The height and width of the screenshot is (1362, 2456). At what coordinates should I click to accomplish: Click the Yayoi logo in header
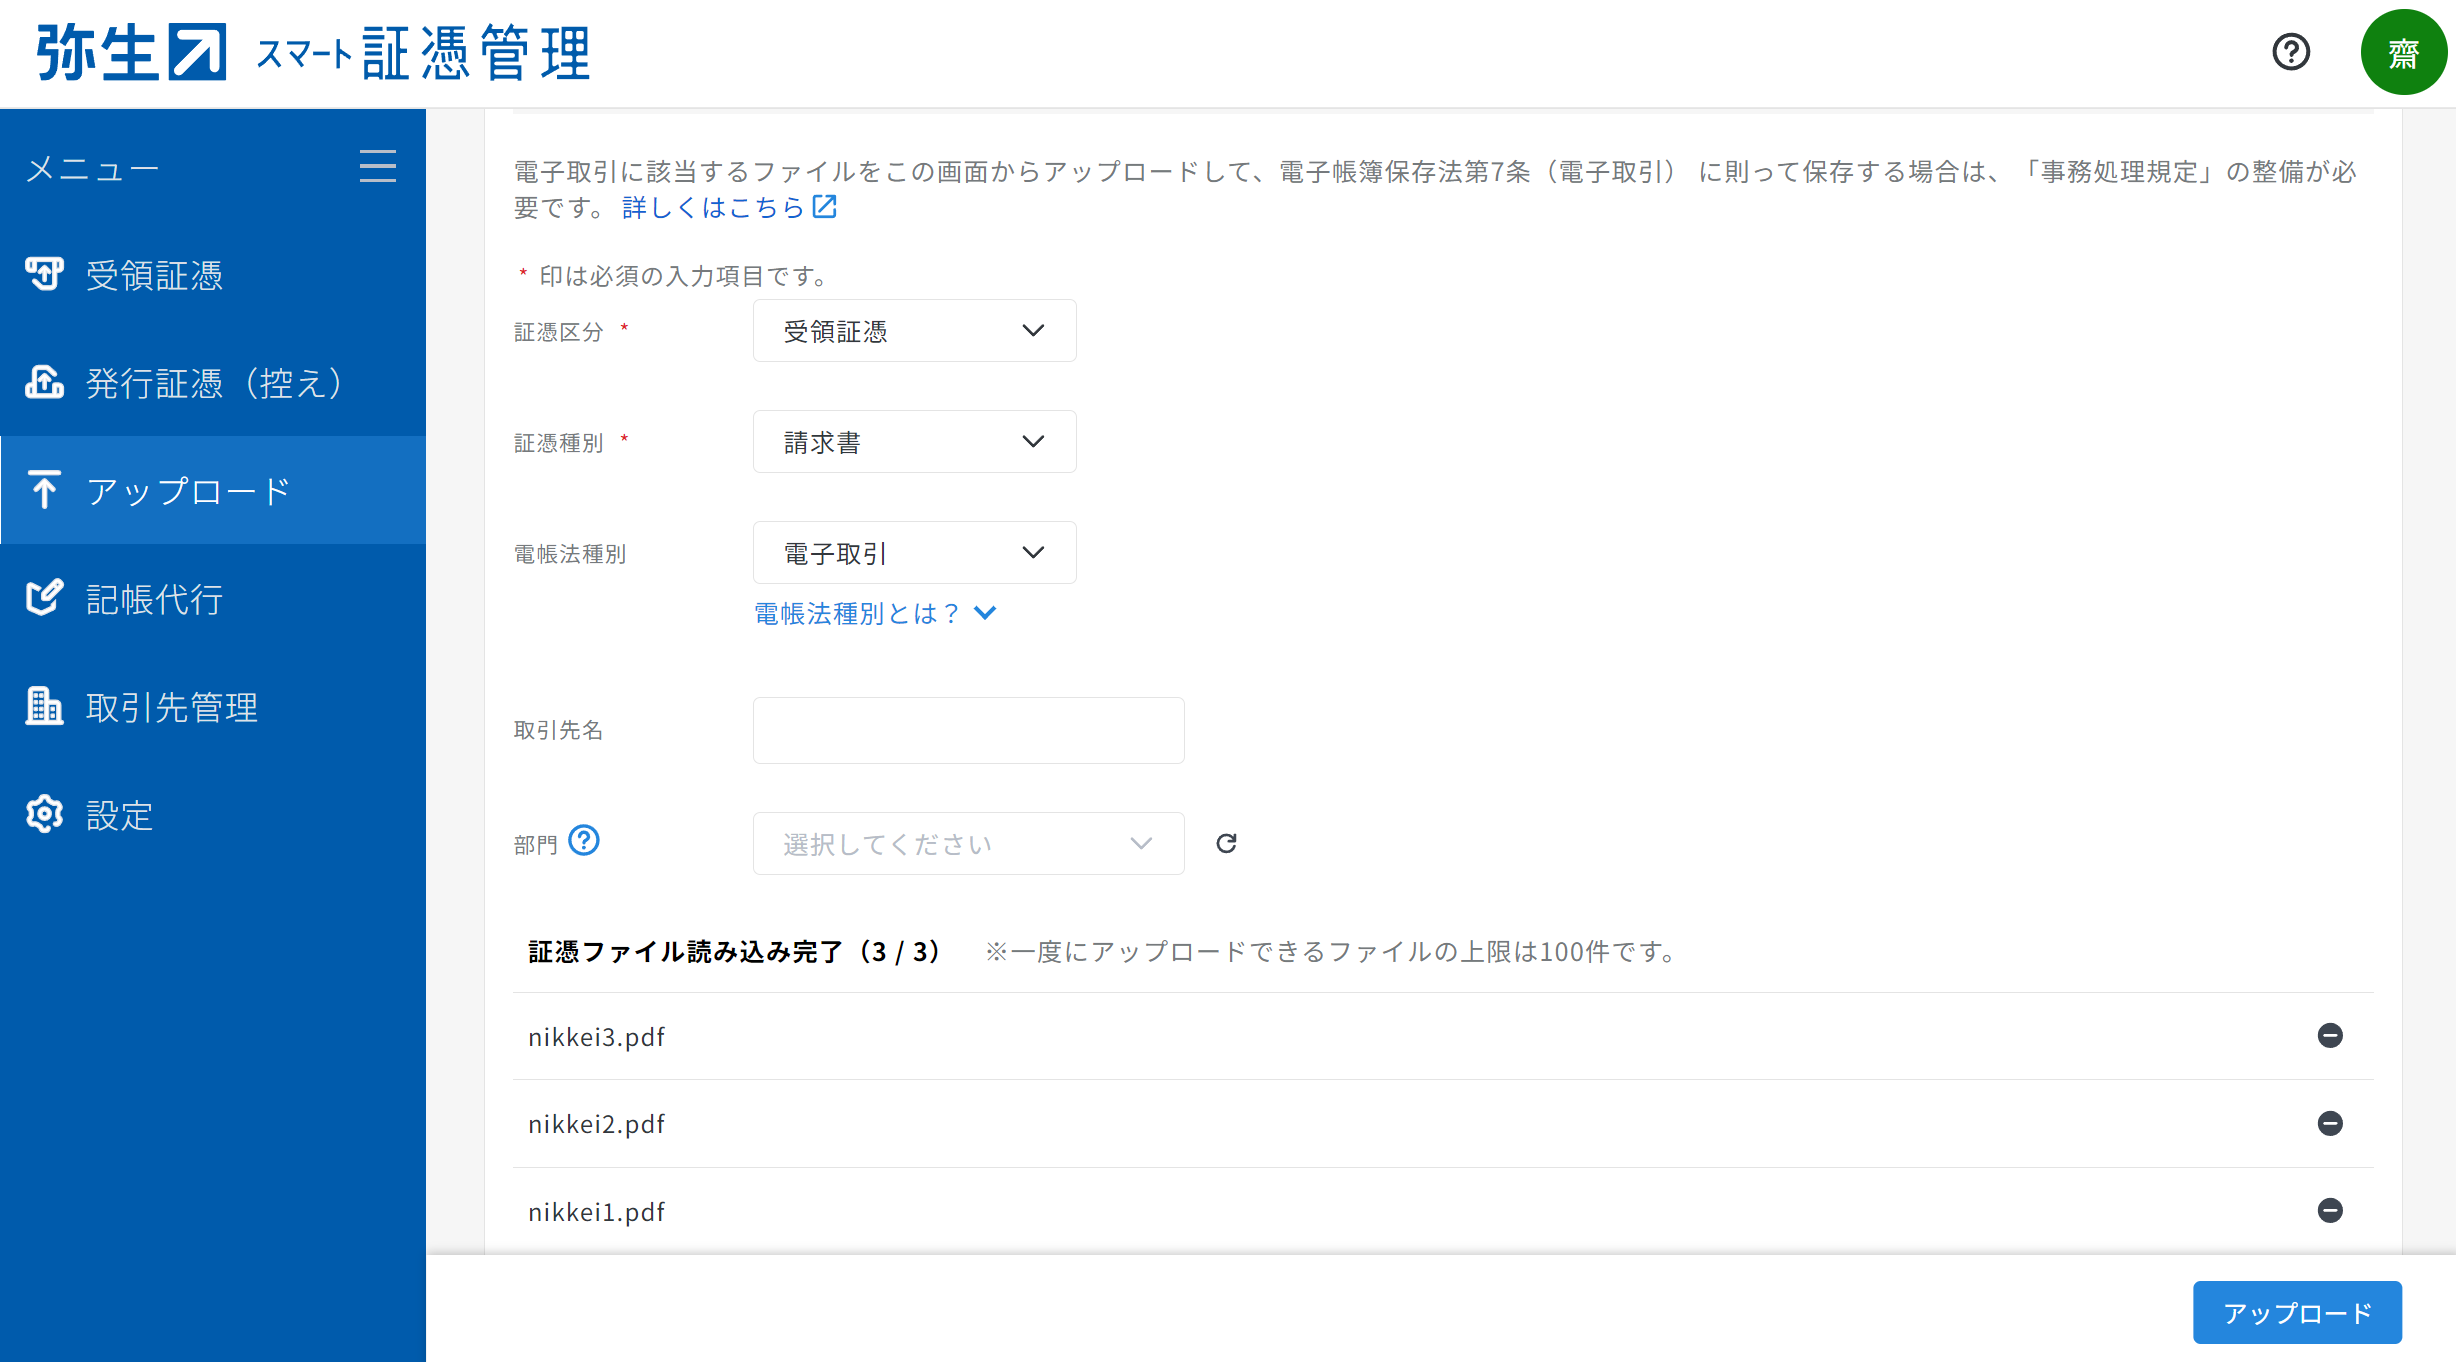pyautogui.click(x=131, y=52)
